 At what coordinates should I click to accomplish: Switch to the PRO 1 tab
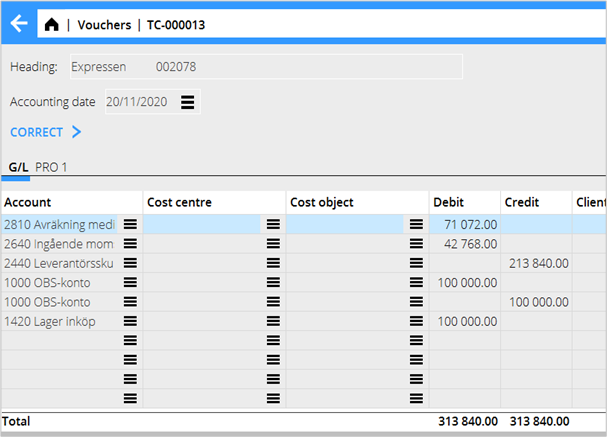tap(51, 167)
